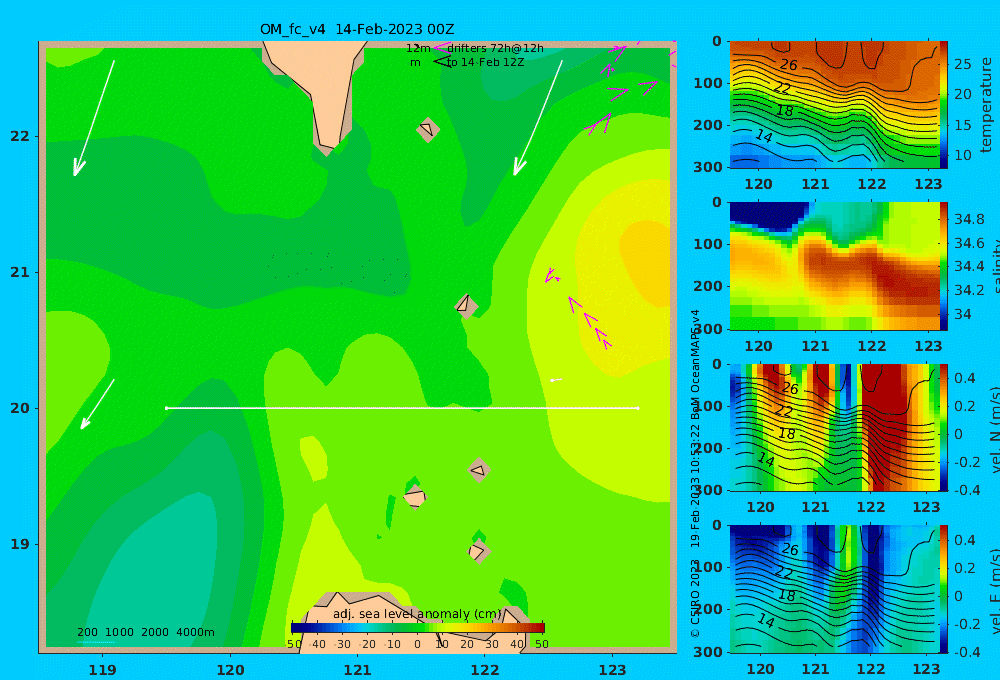Click latitude label 20 on main map
Image resolution: width=1000 pixels, height=680 pixels.
tap(20, 408)
